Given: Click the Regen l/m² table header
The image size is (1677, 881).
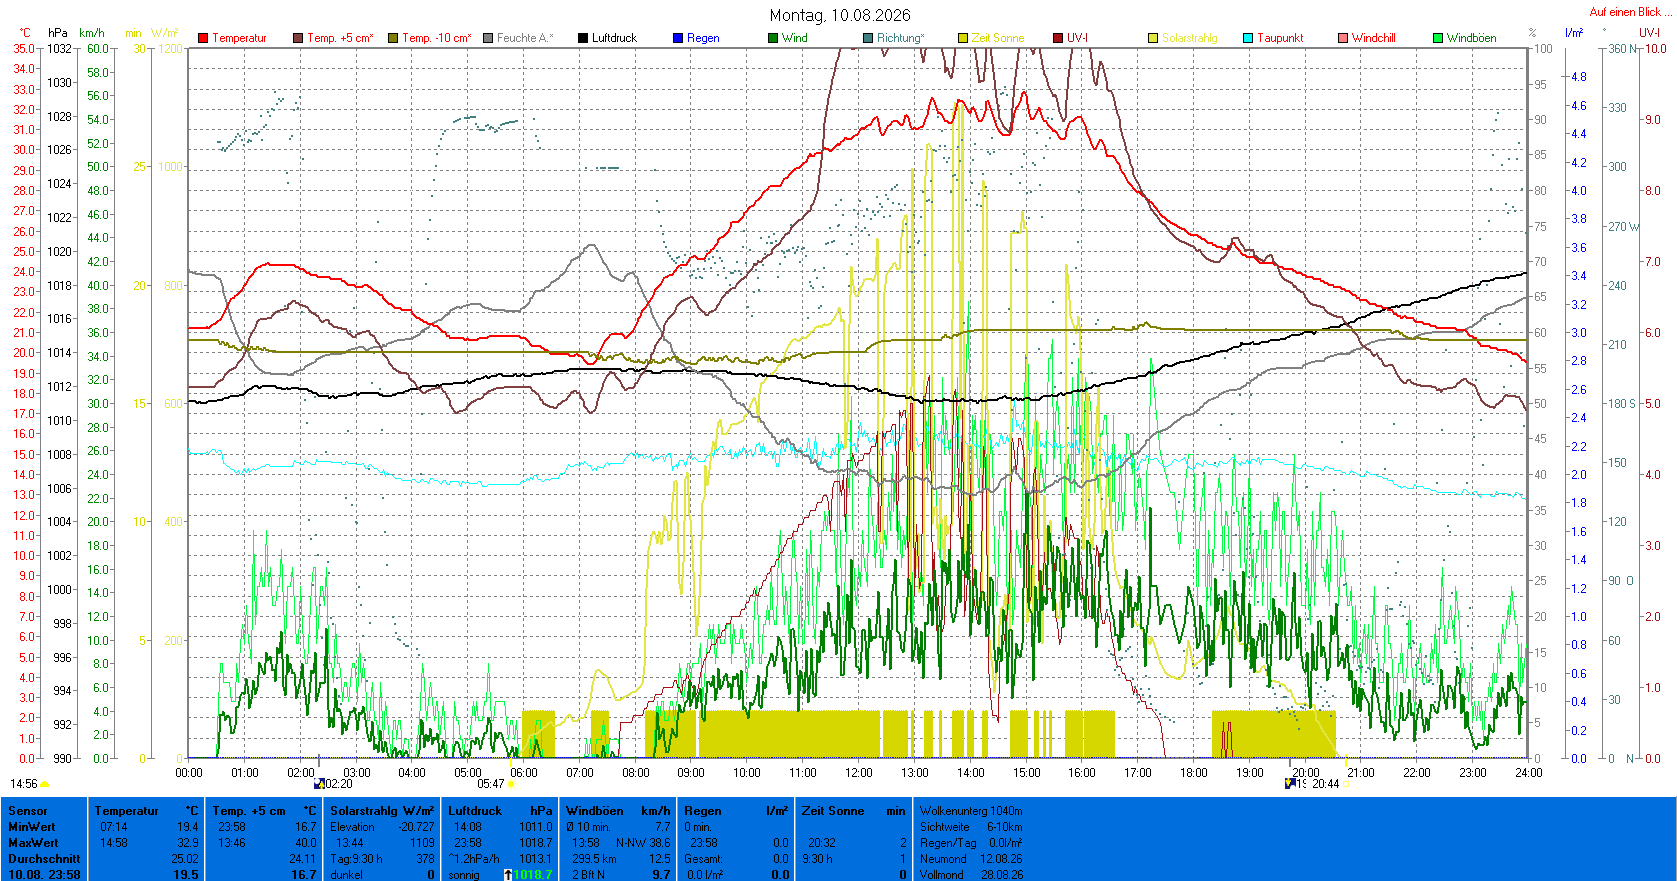Looking at the screenshot, I should click(736, 811).
